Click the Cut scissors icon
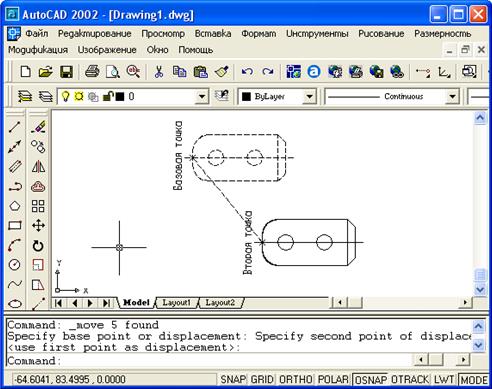 pyautogui.click(x=159, y=72)
